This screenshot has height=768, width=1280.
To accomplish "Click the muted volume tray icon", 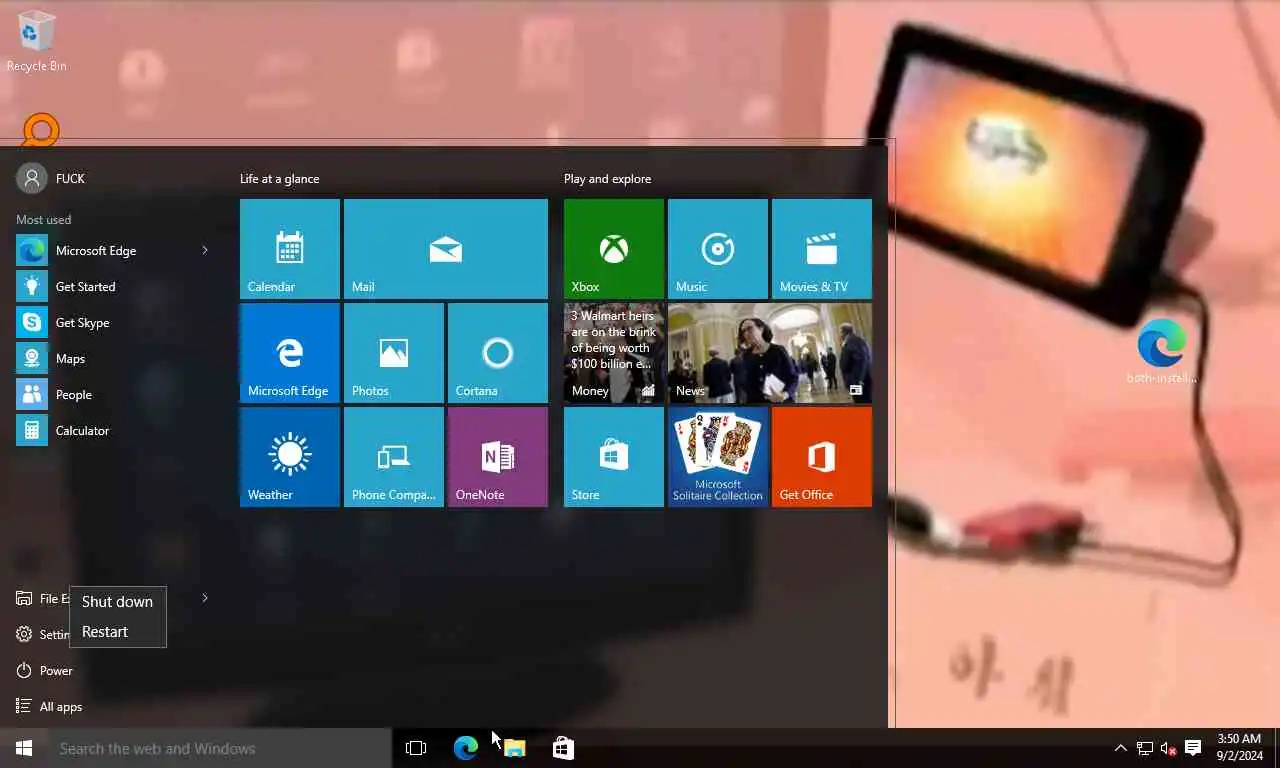I will [1168, 748].
